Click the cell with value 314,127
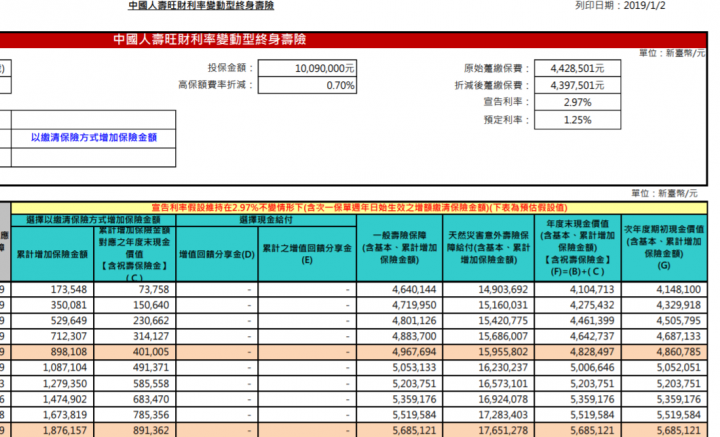 pyautogui.click(x=135, y=336)
